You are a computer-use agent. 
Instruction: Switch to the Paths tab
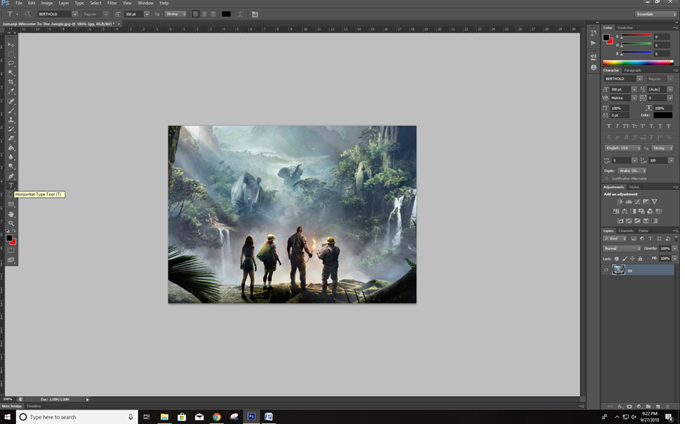[x=643, y=231]
